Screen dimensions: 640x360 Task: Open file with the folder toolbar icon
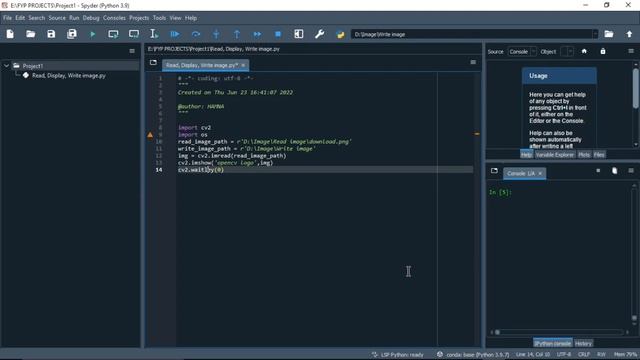pos(31,34)
